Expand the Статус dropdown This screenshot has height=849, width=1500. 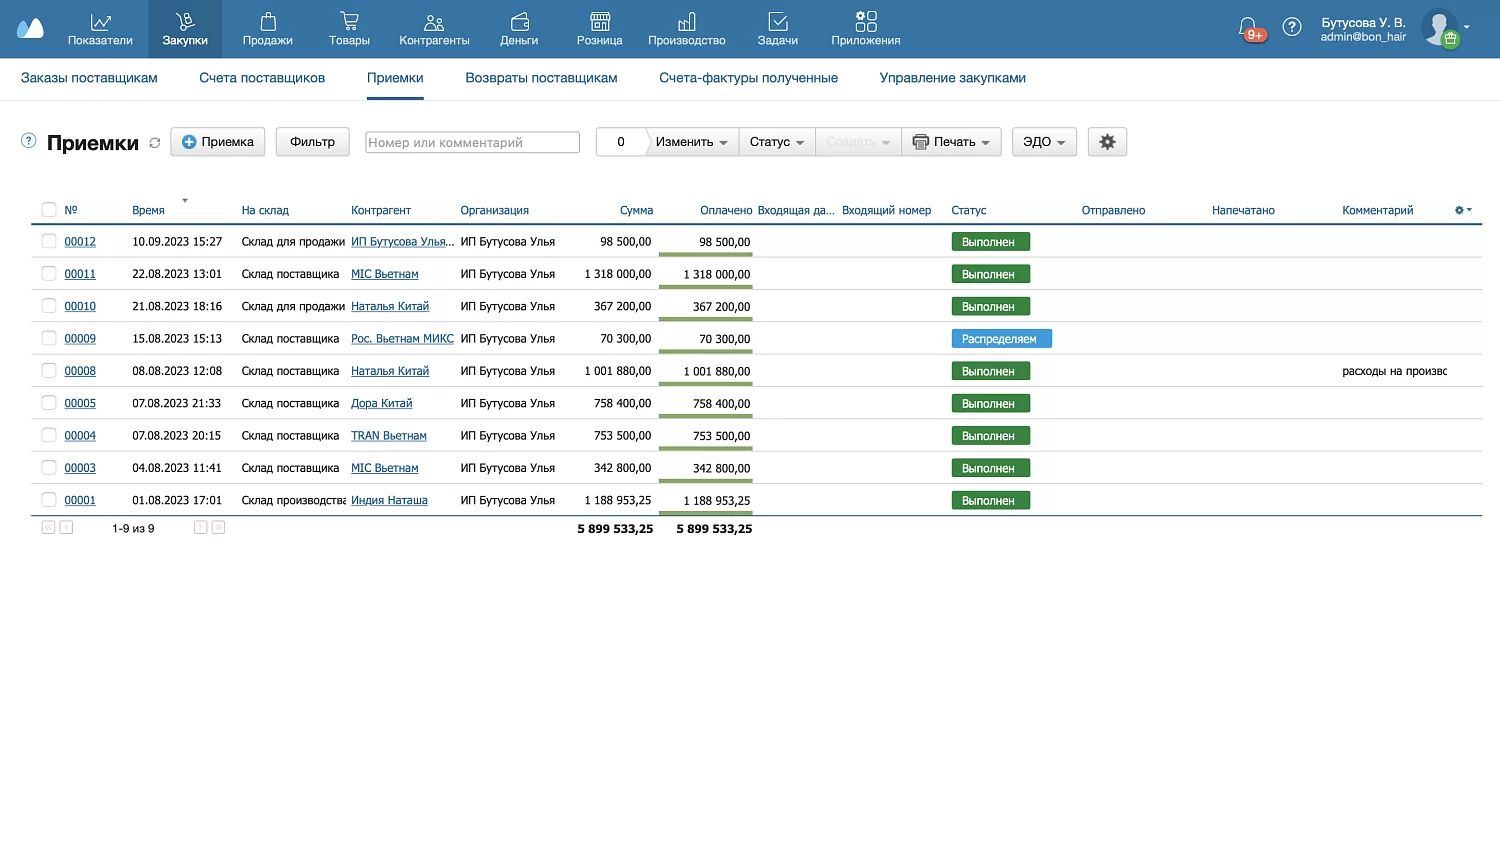777,142
